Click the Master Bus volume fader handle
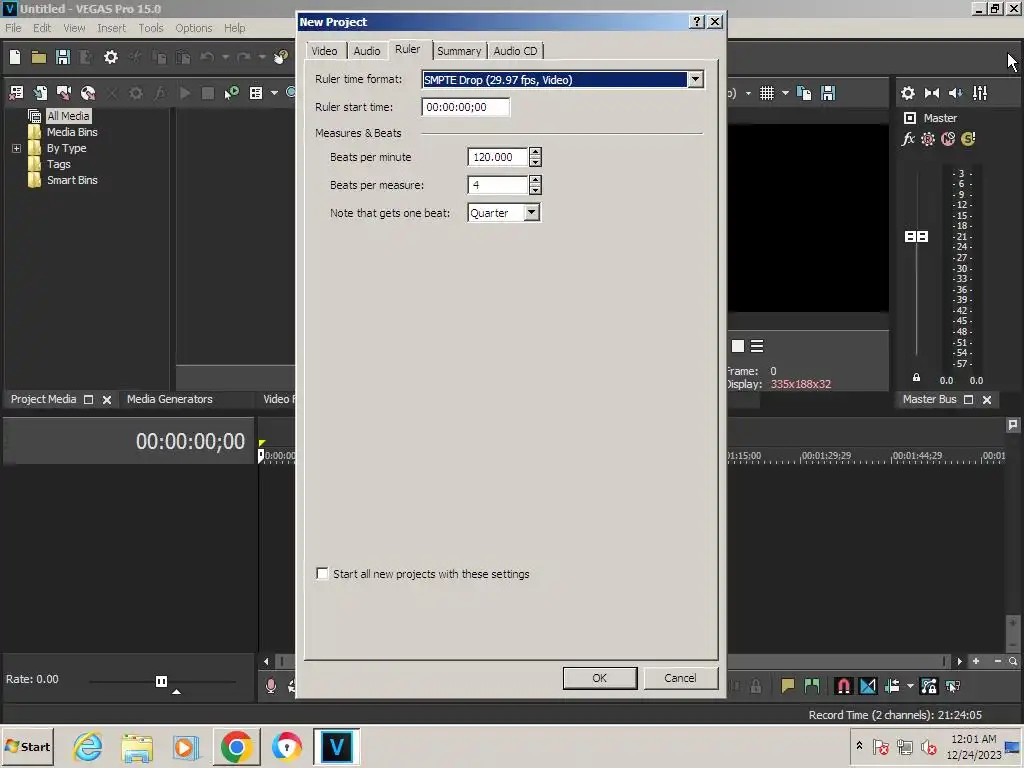Viewport: 1024px width, 768px height. pos(916,236)
